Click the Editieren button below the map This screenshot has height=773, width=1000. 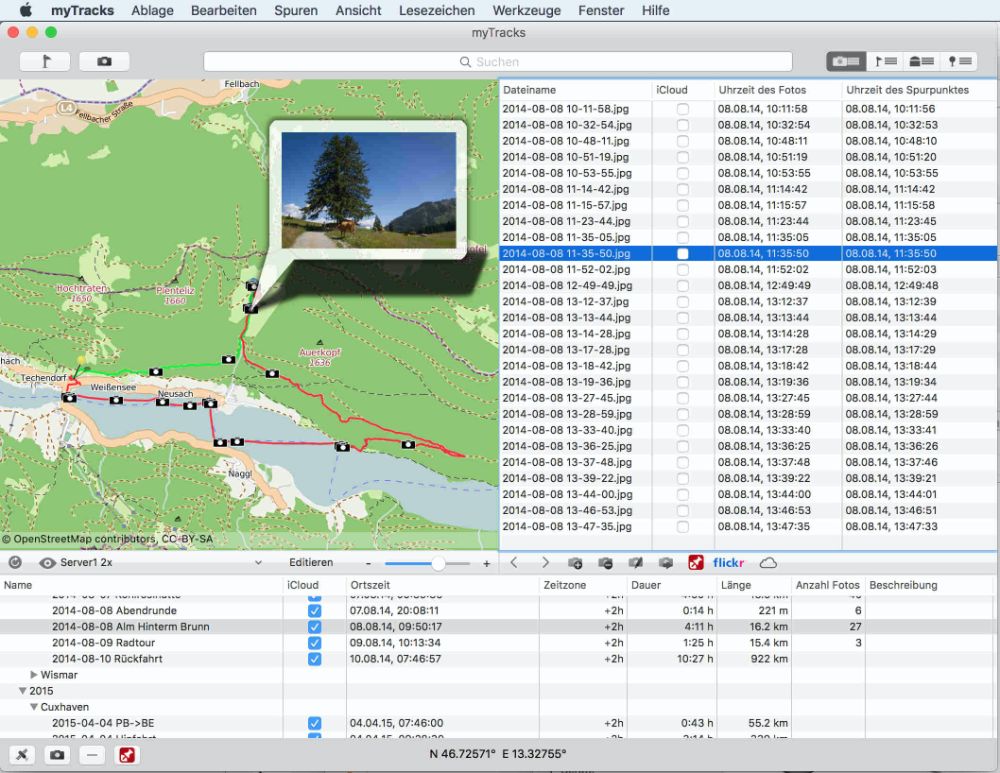click(x=311, y=563)
